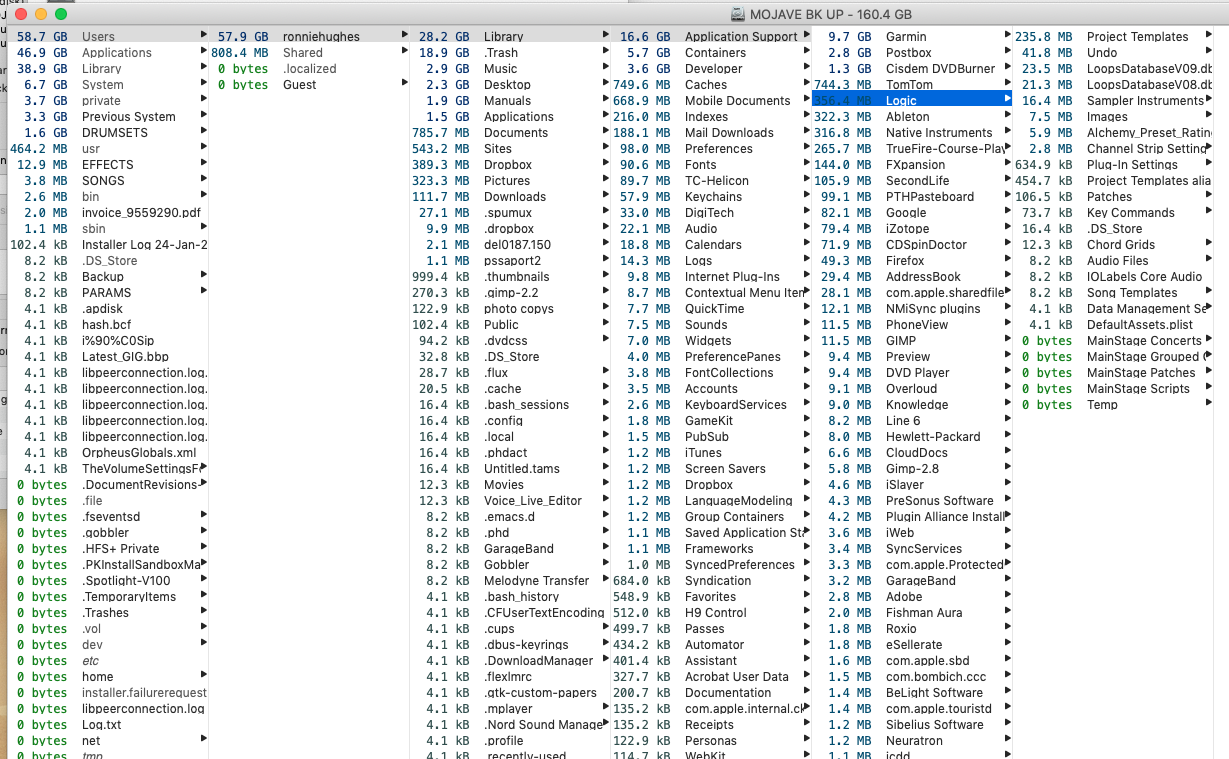Select the Guest folder row
The width and height of the screenshot is (1229, 759).
tap(310, 85)
